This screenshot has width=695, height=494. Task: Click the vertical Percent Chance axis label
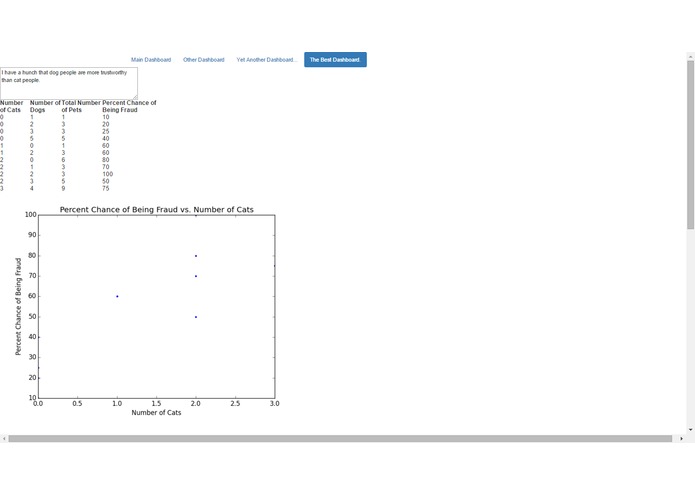18,307
